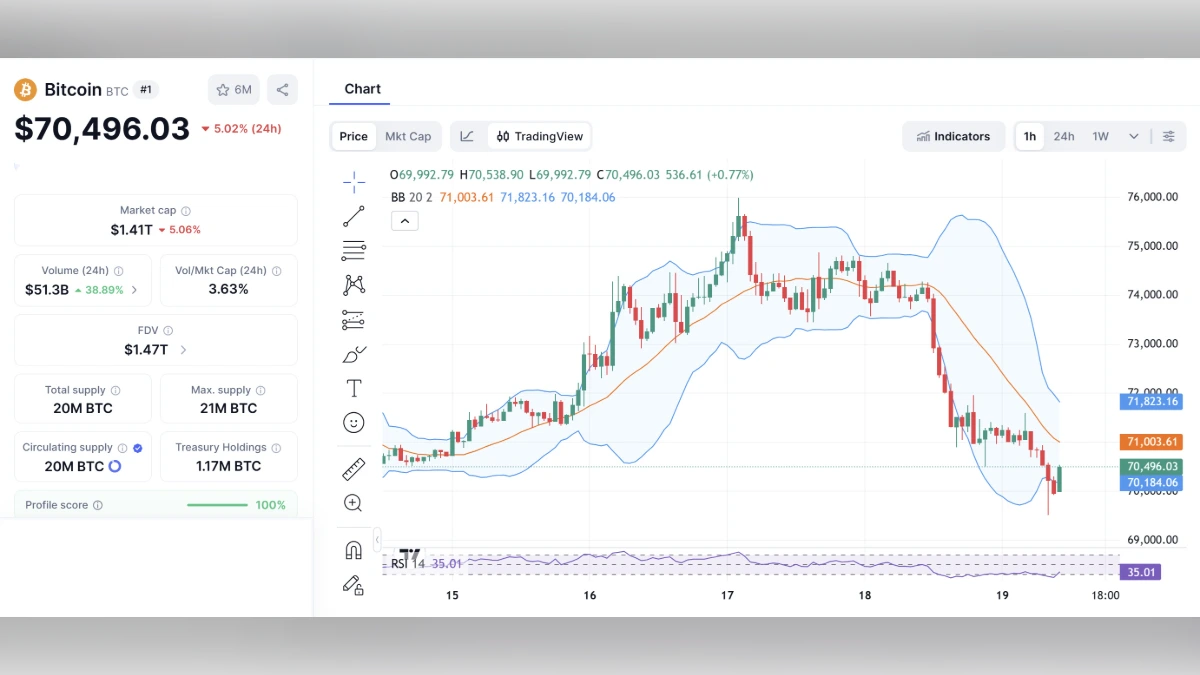Open the timeframe dropdown next to 1W
Image resolution: width=1200 pixels, height=675 pixels.
pyautogui.click(x=1134, y=136)
